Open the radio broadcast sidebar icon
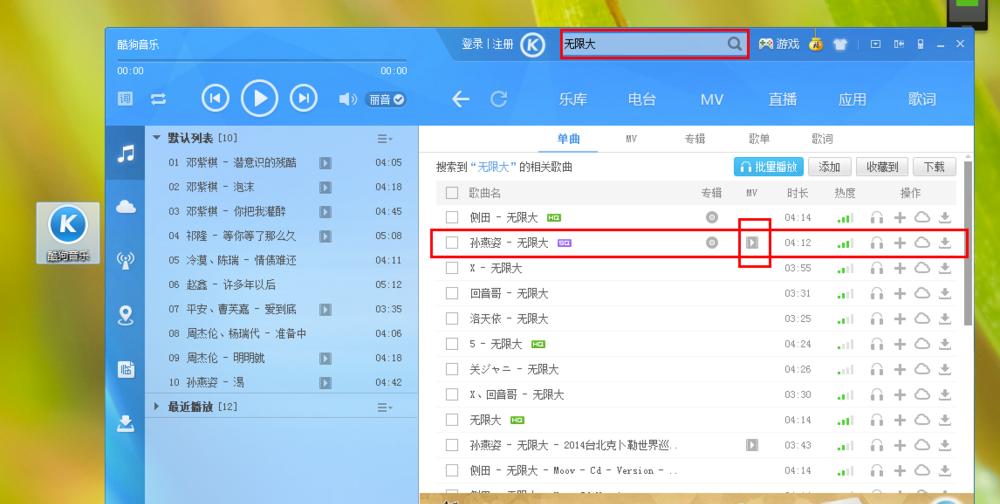This screenshot has height=504, width=1000. 126,260
